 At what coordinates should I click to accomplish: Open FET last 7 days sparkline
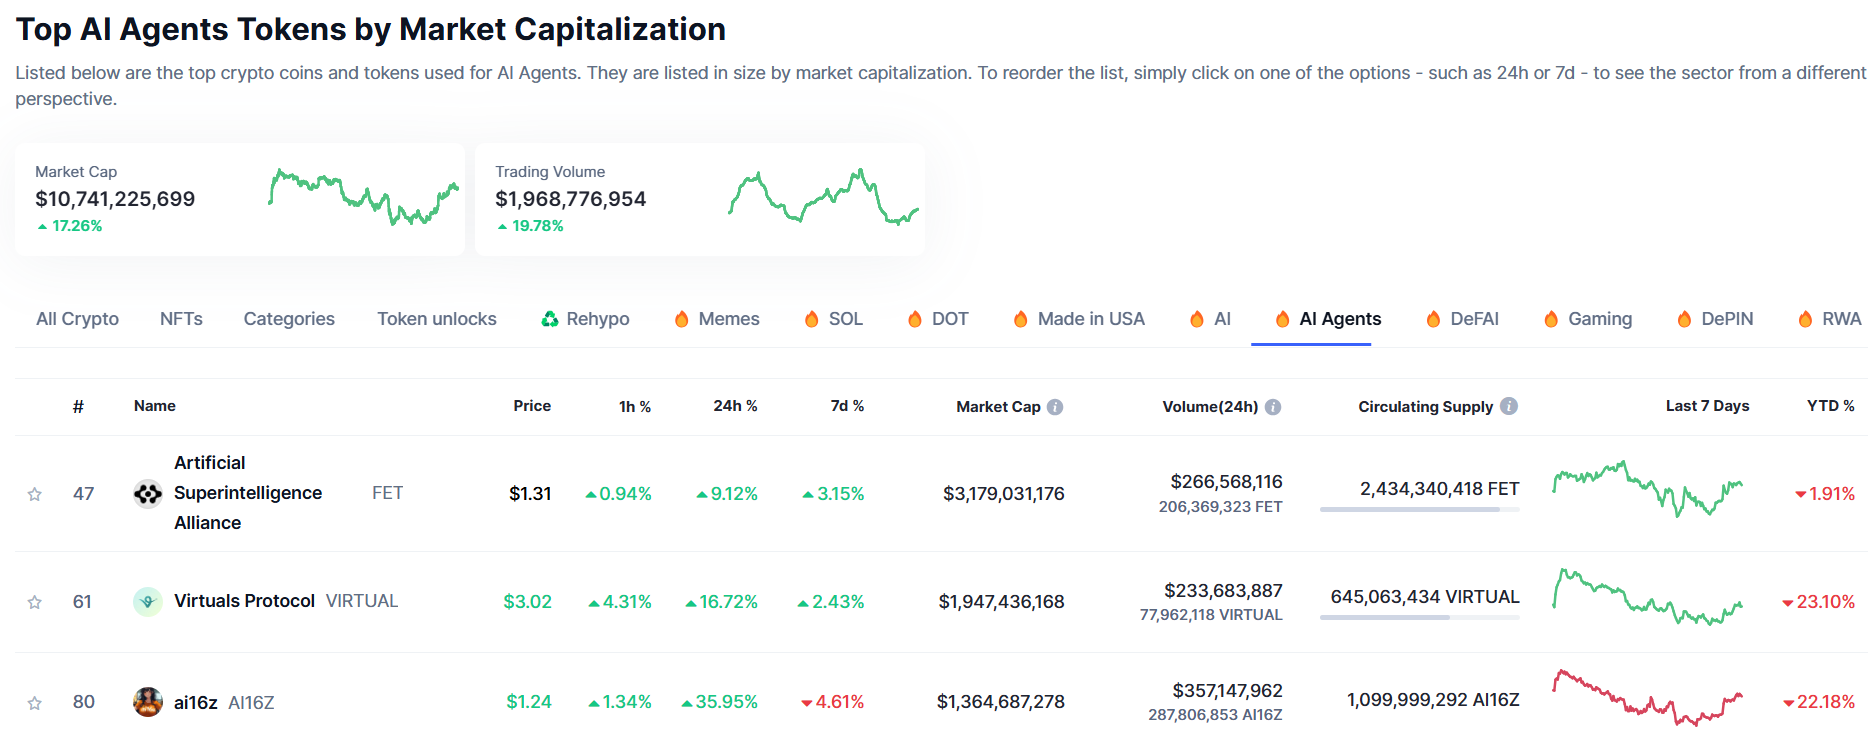tap(1647, 488)
